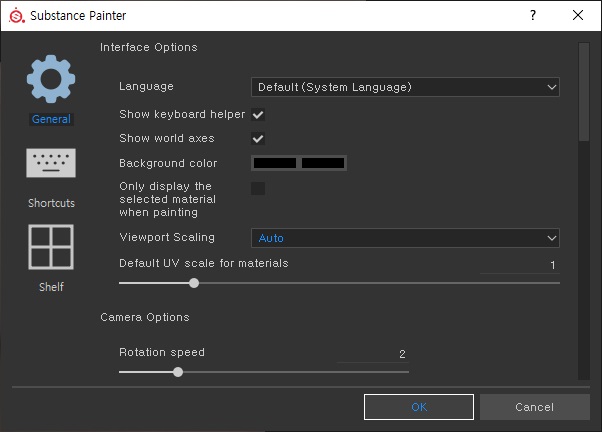602x432 pixels.
Task: Click the Substance Painter logo icon
Action: 17,16
